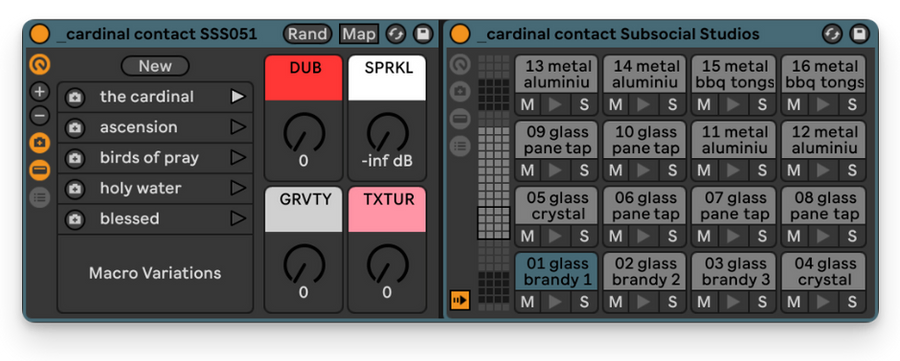Viewport: 900px width, 361px height.
Task: Launch 'the cardinal' macro variation
Action: 238,97
